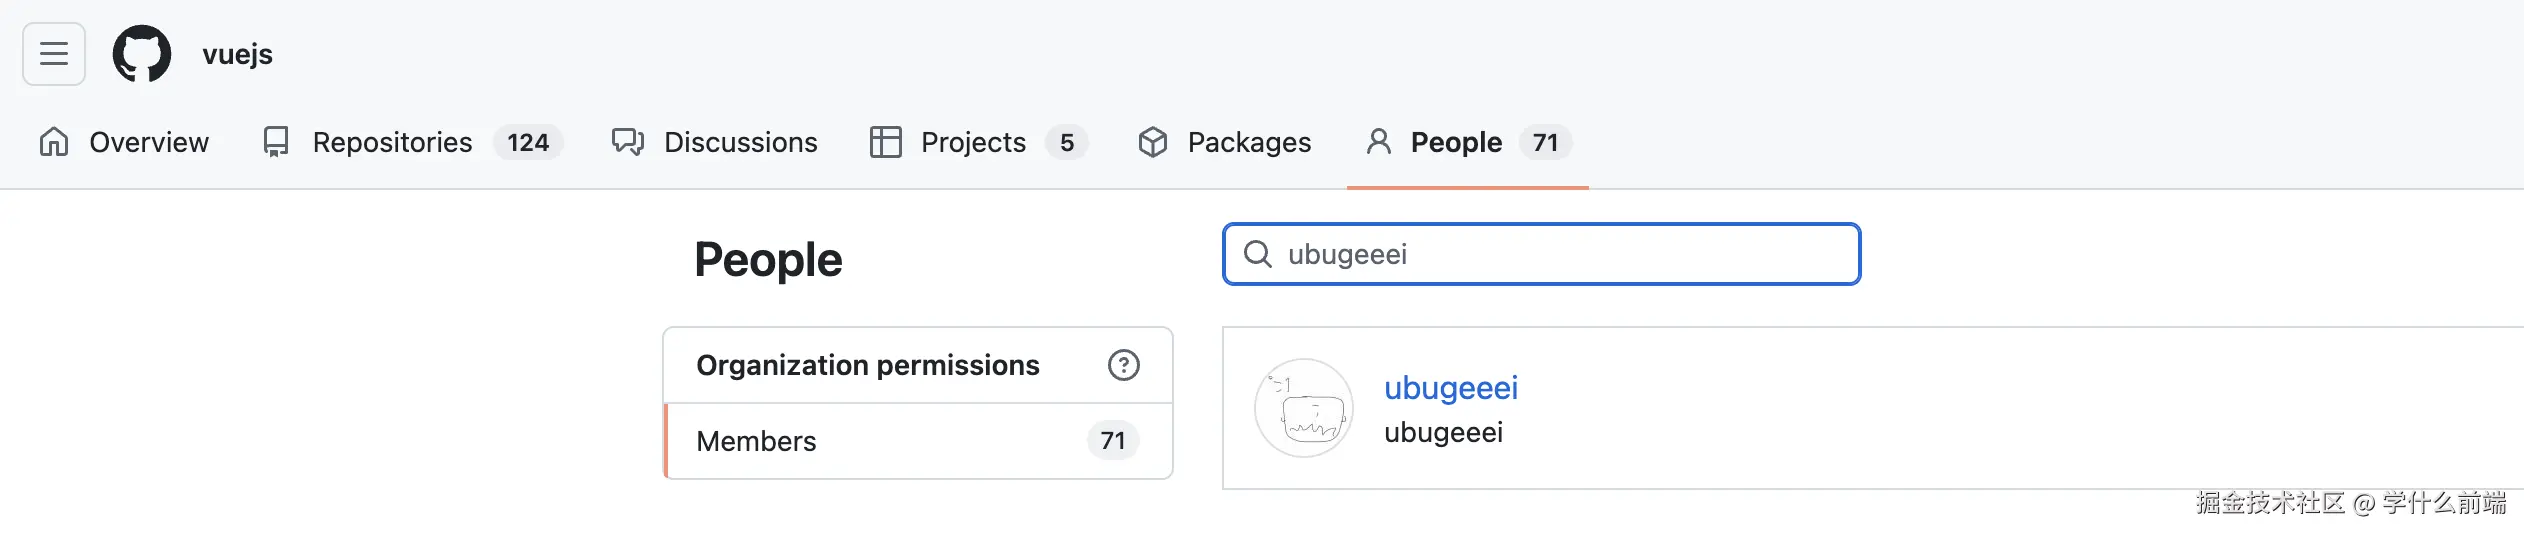Viewport: 2524px width, 534px height.
Task: Click the People person icon
Action: click(1379, 142)
